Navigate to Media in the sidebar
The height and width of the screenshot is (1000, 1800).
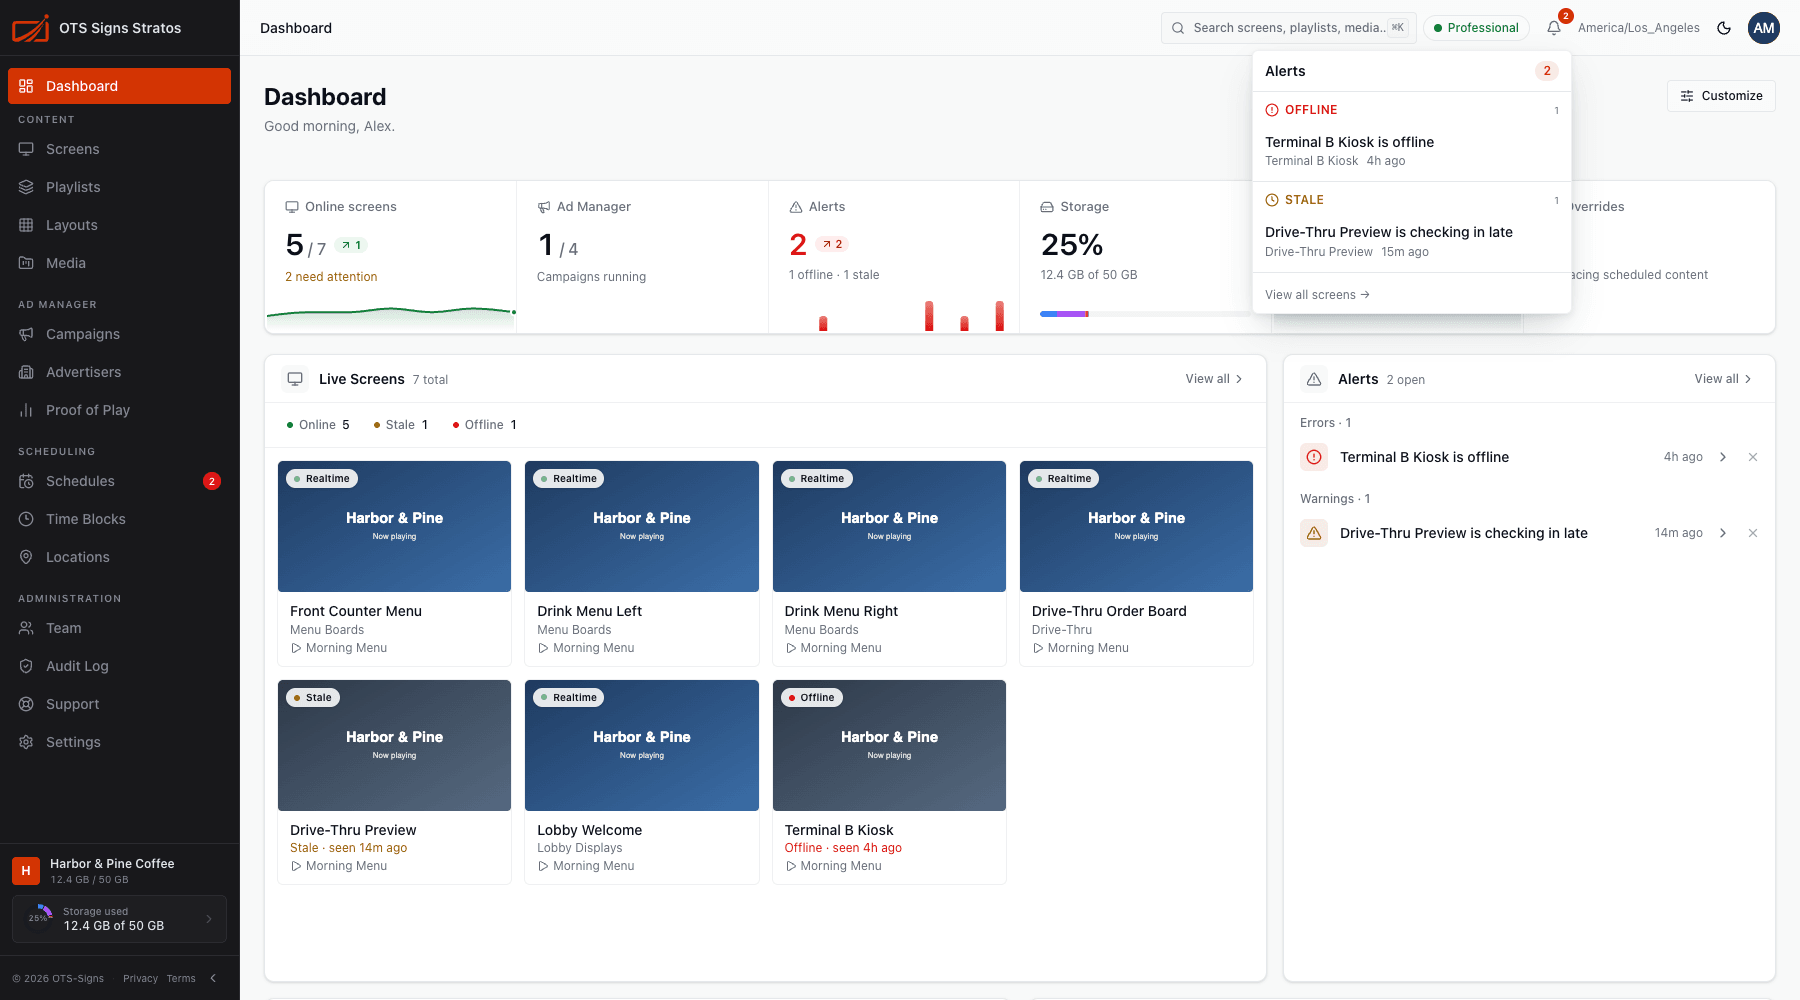pos(119,263)
